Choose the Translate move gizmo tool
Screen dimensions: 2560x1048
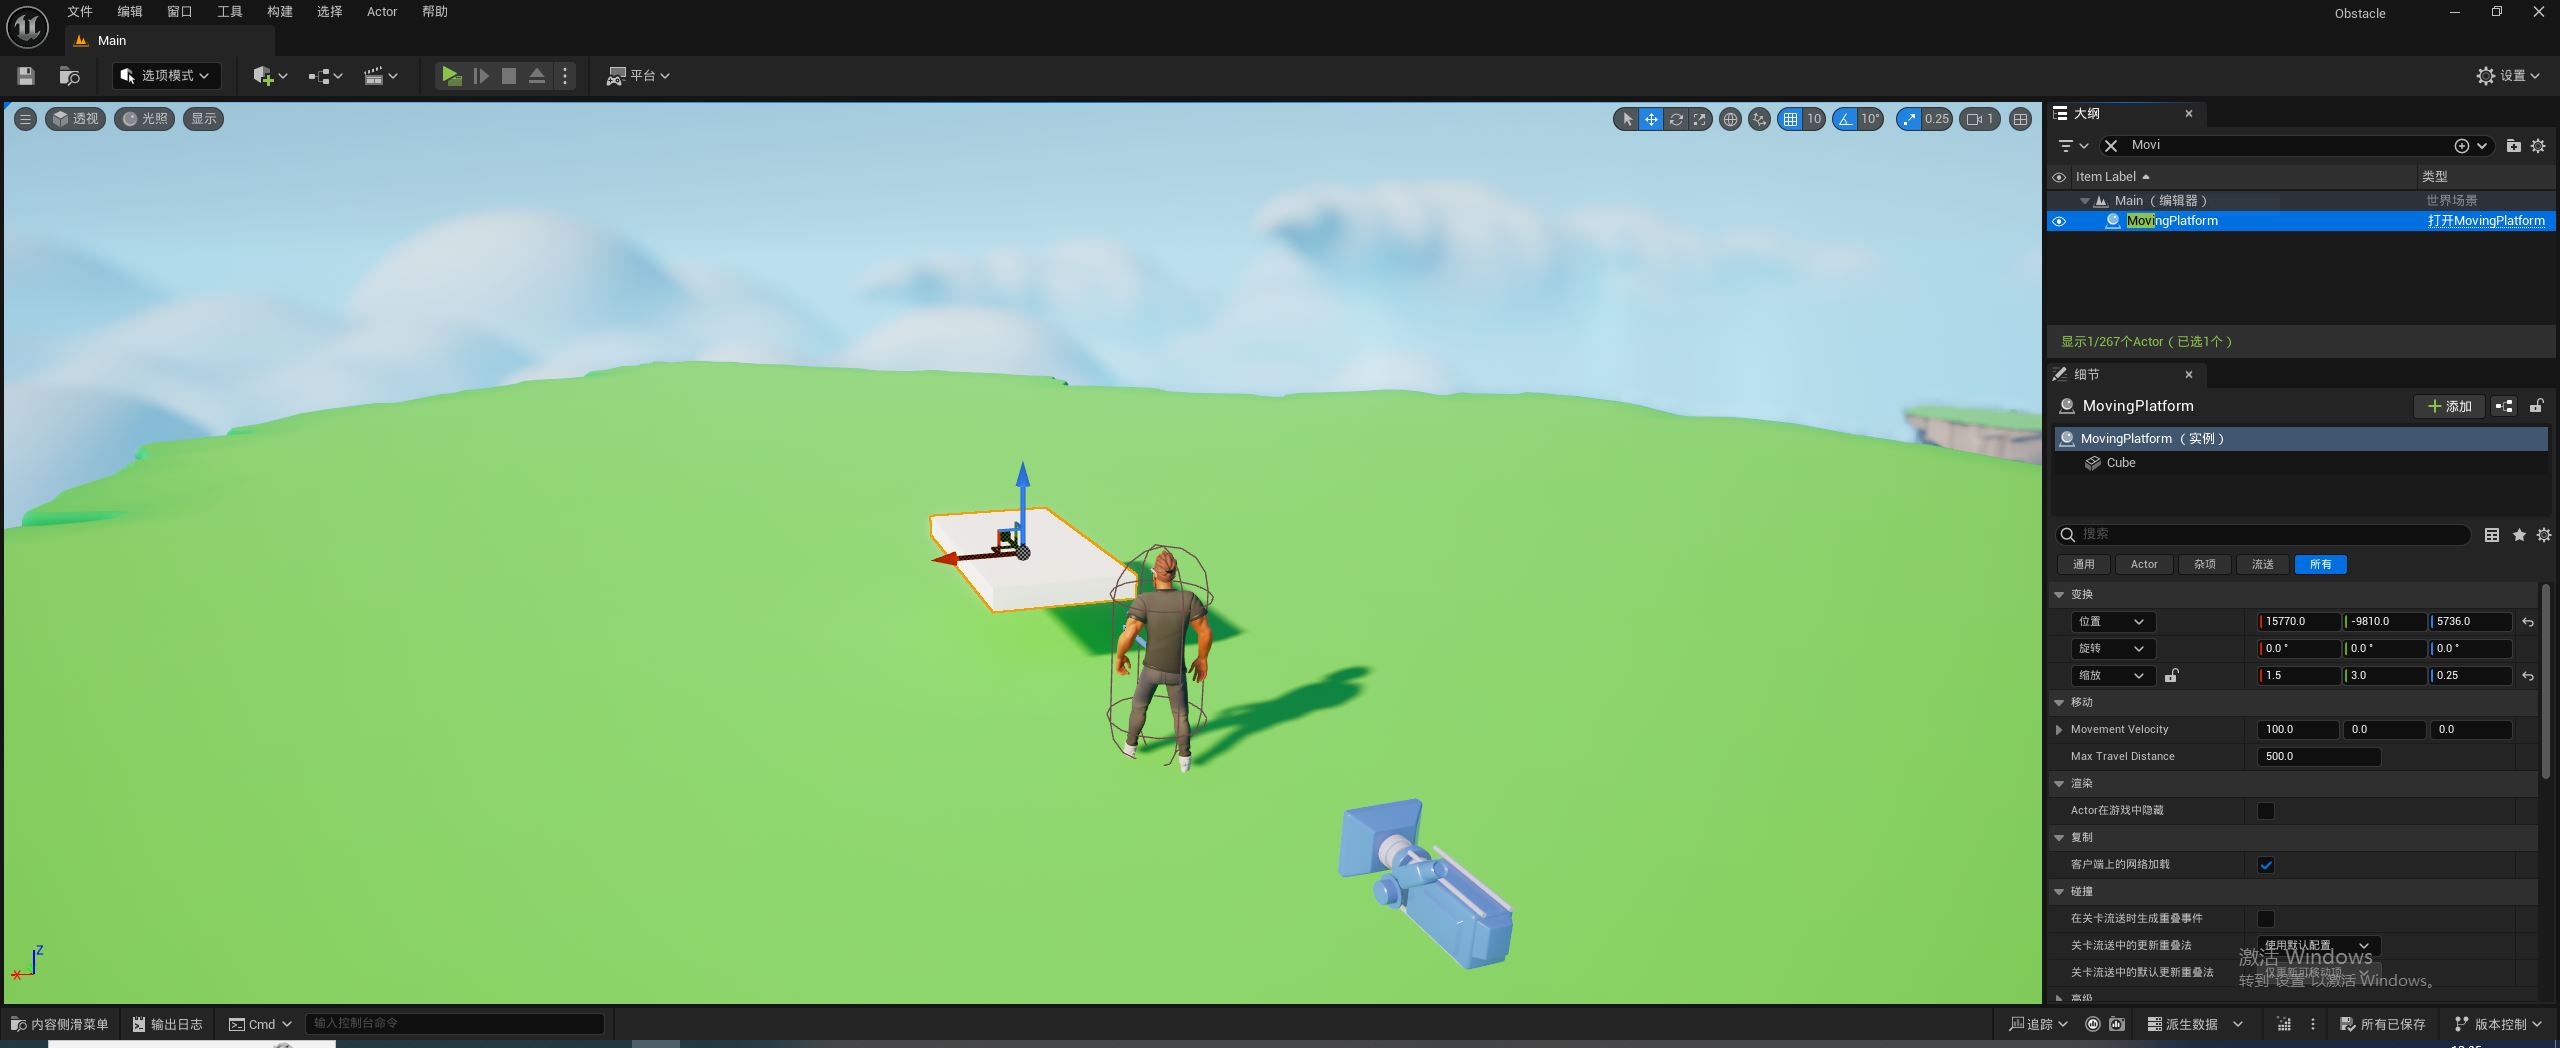click(1651, 119)
